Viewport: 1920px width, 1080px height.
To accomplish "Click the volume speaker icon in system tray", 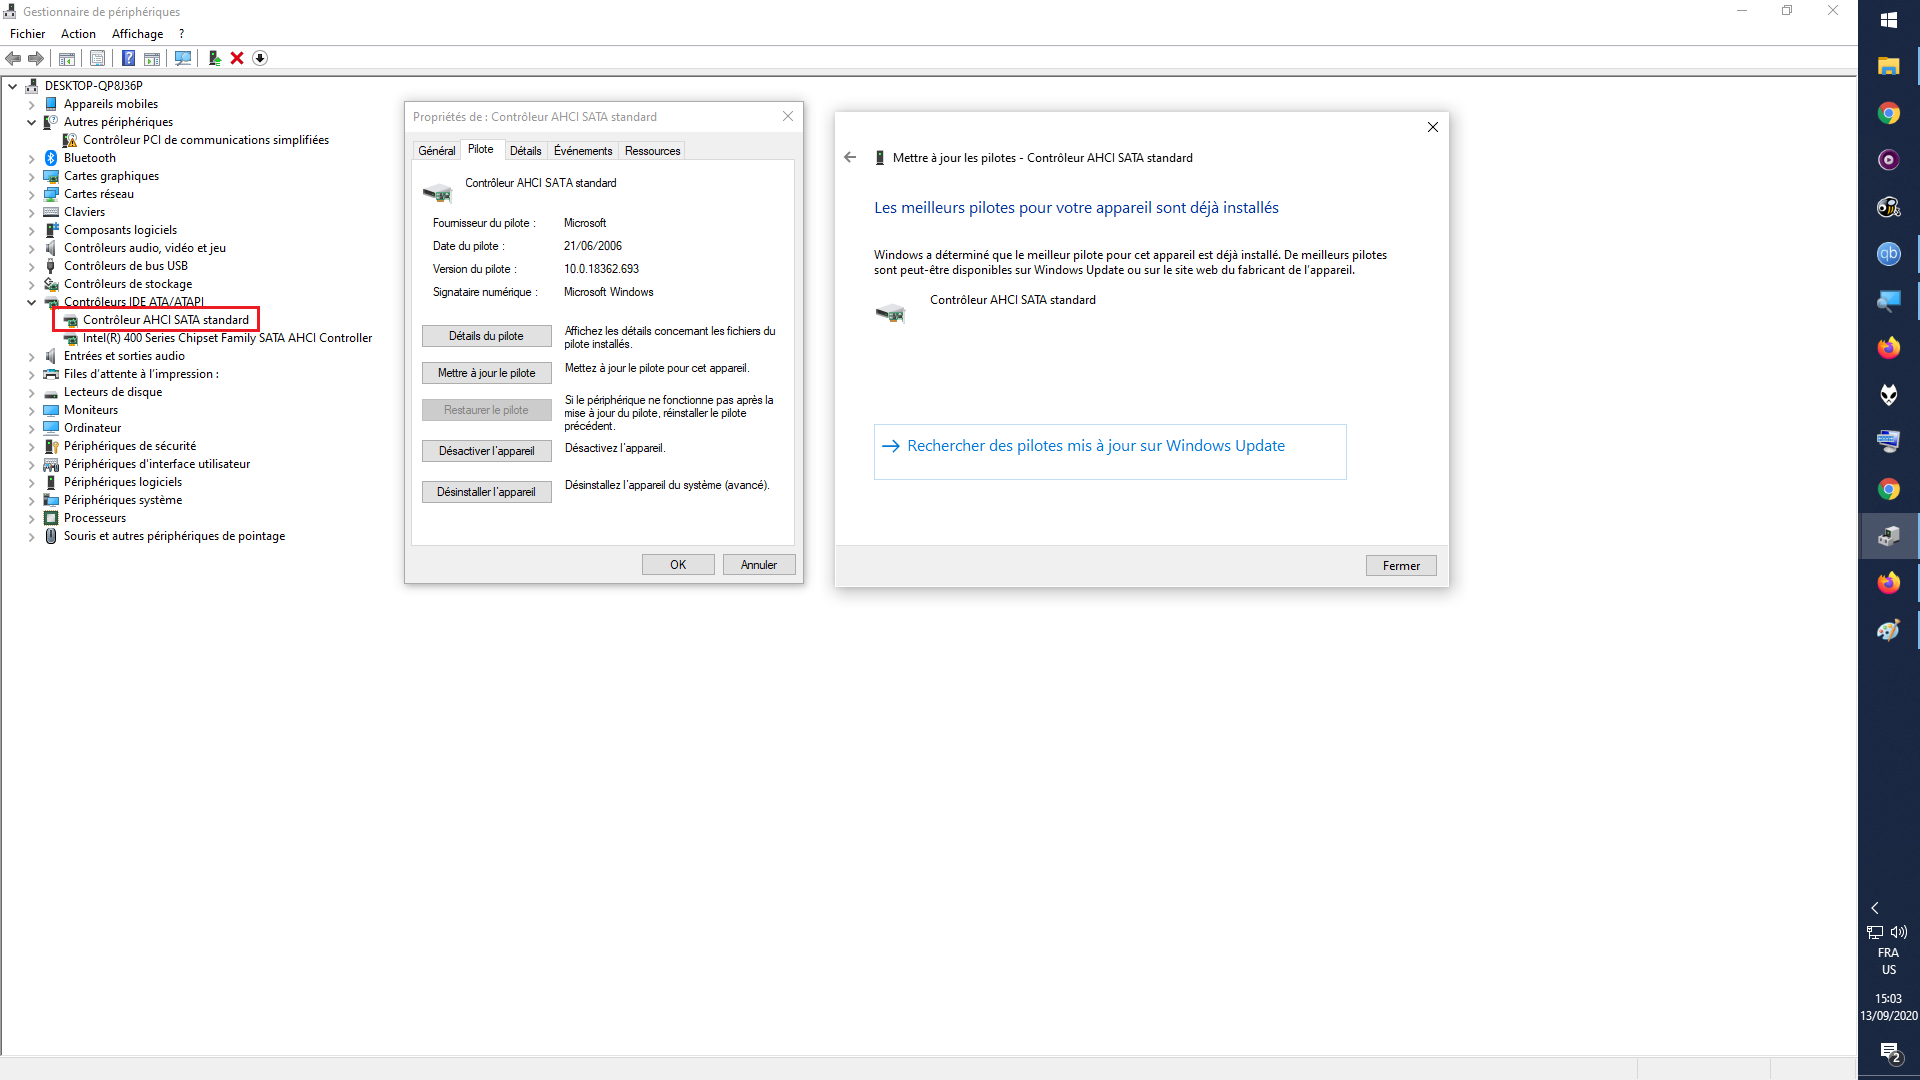I will coord(1899,932).
